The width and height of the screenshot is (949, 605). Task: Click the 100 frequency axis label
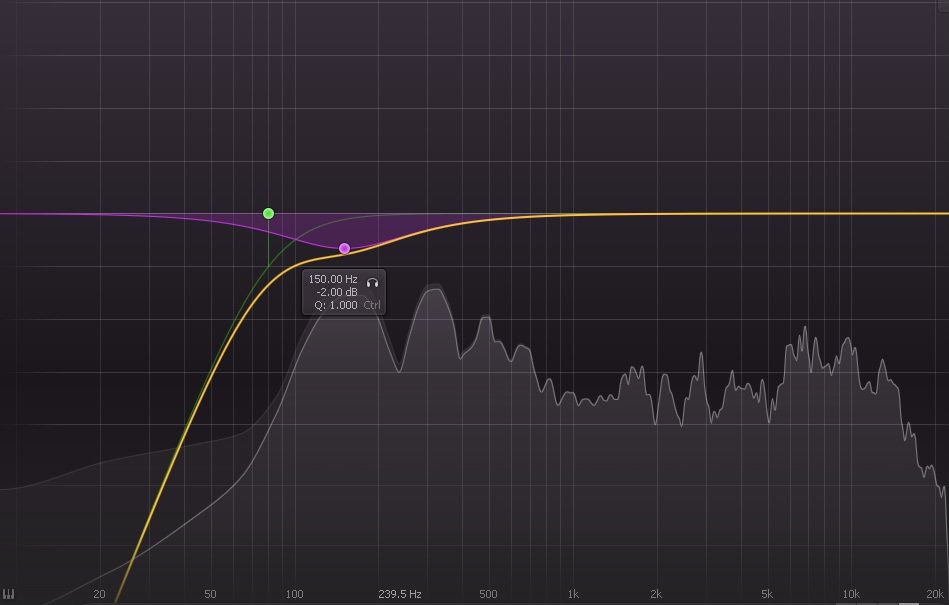coord(294,593)
